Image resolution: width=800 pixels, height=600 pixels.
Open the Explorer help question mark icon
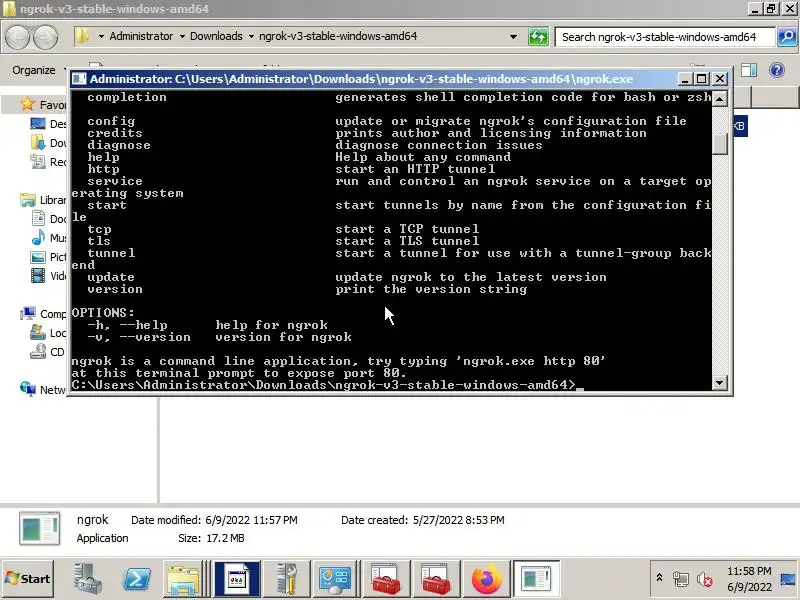[x=777, y=70]
